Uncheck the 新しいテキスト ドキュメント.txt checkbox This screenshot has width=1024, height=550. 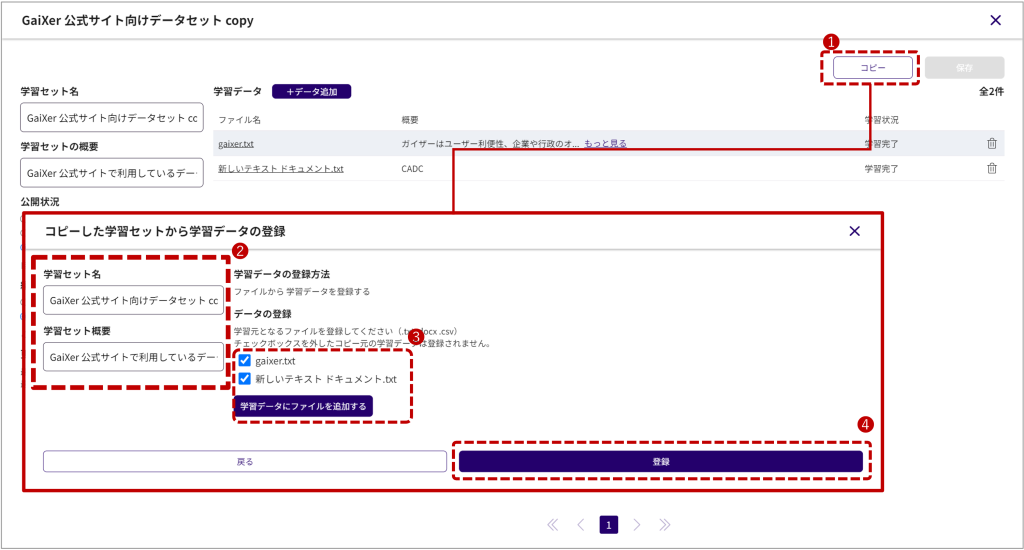point(245,379)
